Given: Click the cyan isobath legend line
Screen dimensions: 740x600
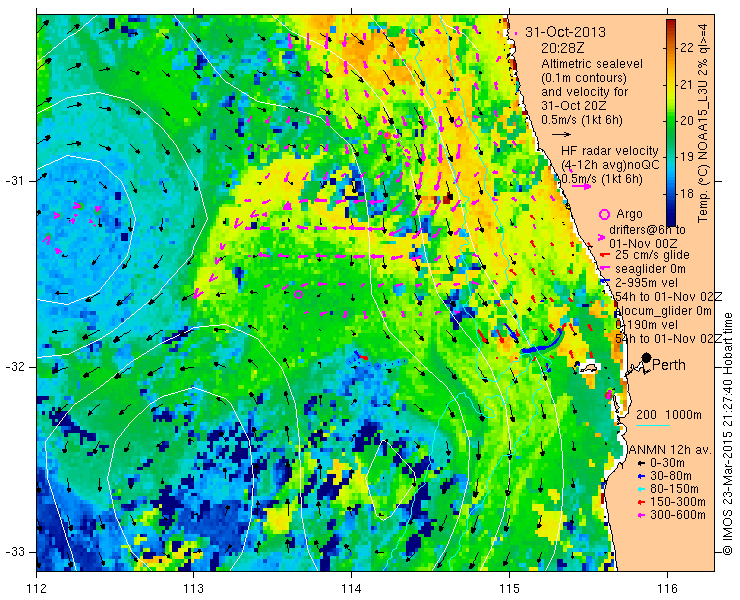Looking at the screenshot, I should point(653,426).
